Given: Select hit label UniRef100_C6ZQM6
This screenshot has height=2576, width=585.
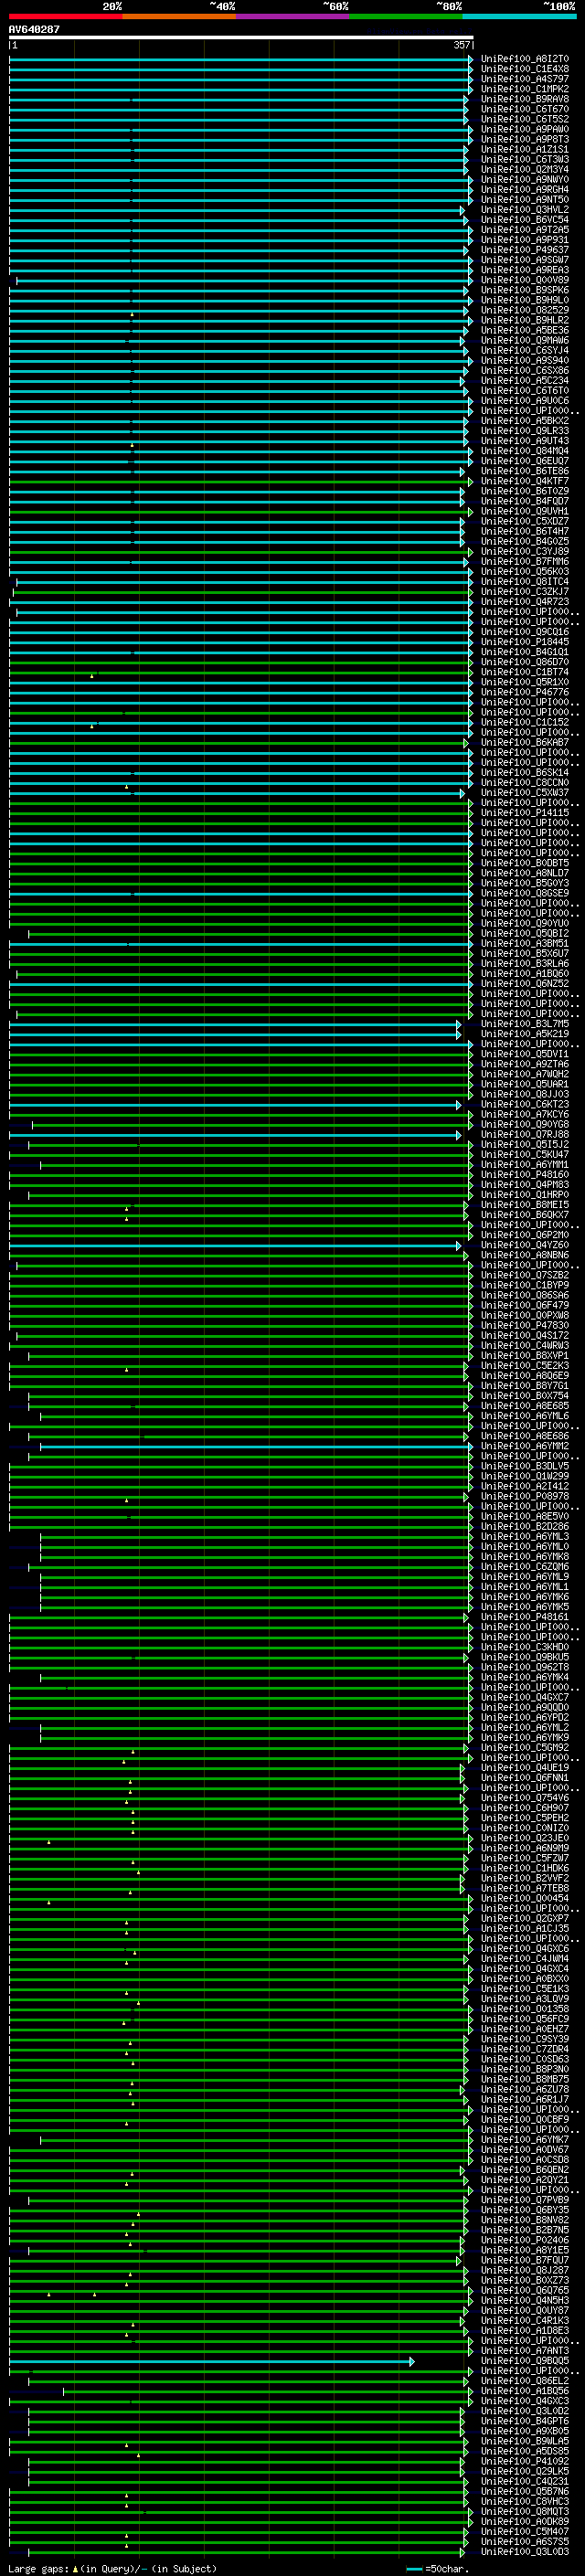Looking at the screenshot, I should pyautogui.click(x=525, y=1566).
